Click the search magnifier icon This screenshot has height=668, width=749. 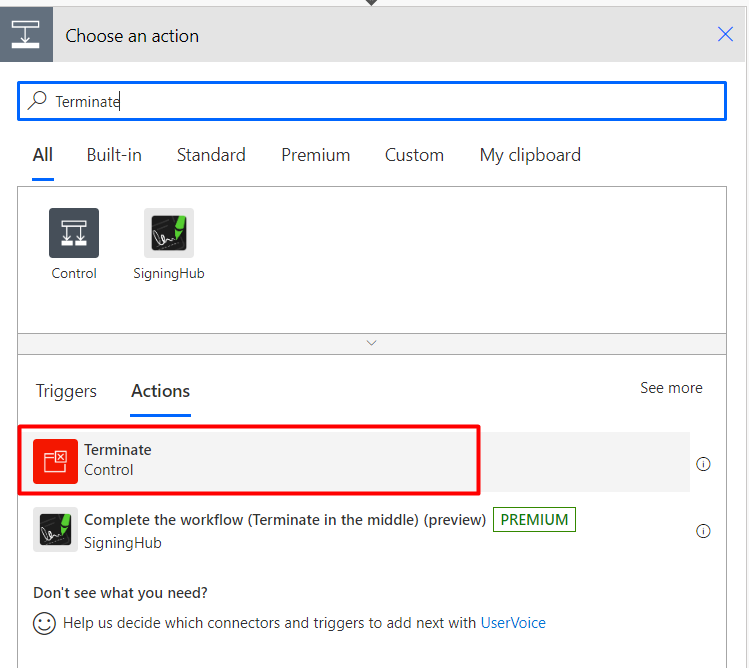click(37, 101)
